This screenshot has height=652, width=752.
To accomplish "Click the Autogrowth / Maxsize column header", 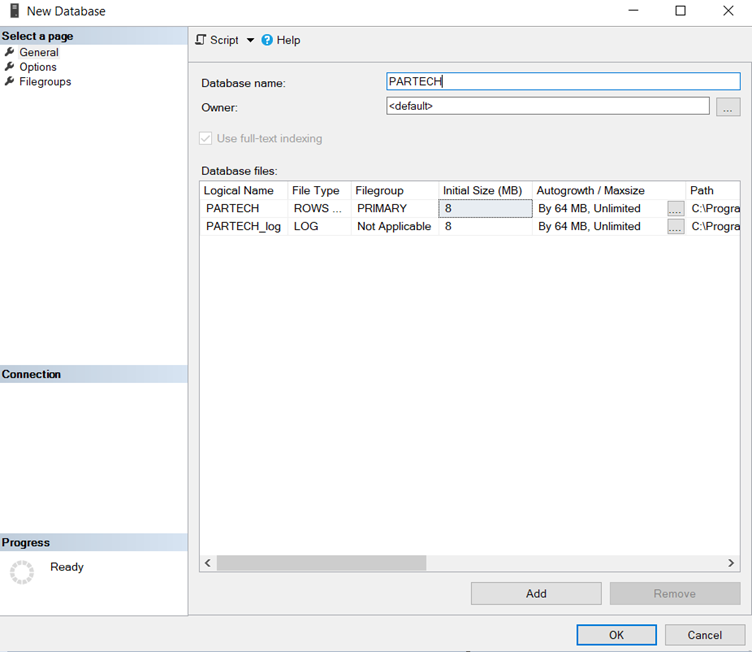I will pos(609,190).
